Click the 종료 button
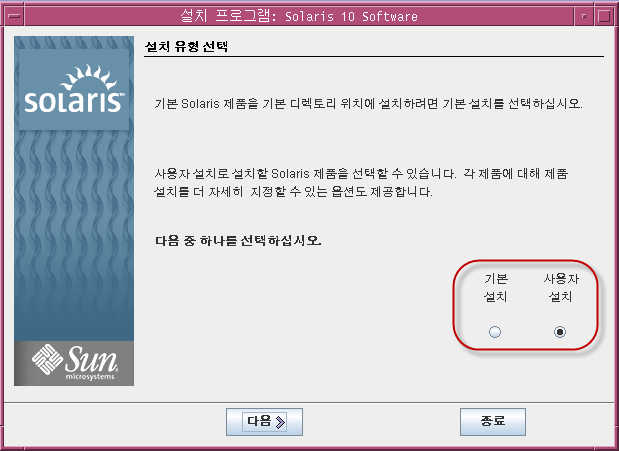Image resolution: width=619 pixels, height=451 pixels. coord(493,422)
